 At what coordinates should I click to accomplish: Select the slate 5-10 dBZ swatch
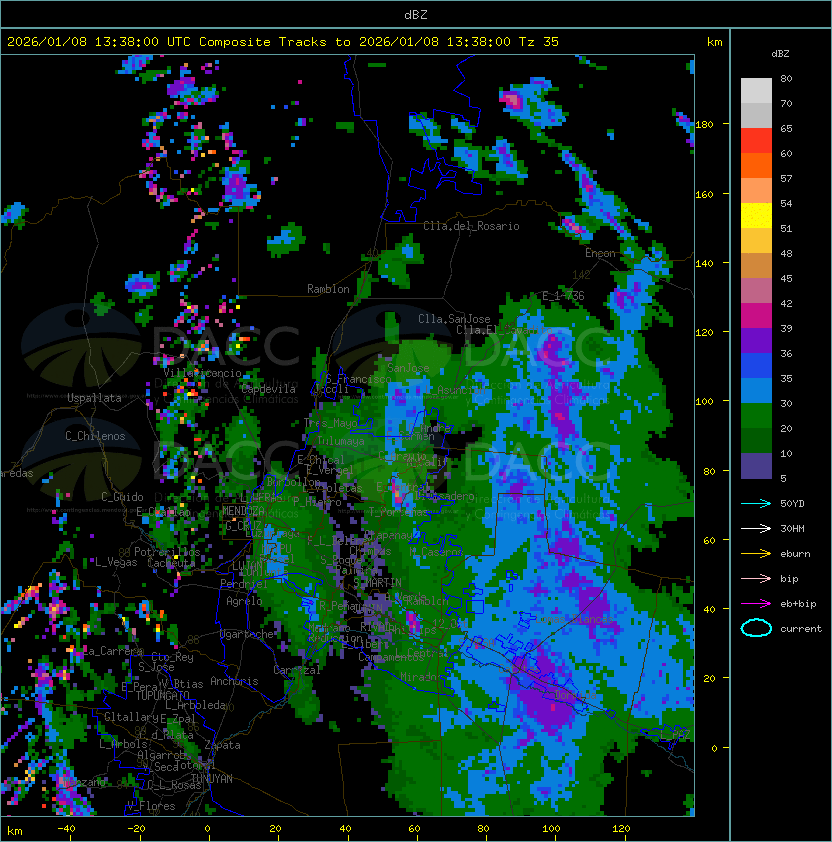pos(756,466)
